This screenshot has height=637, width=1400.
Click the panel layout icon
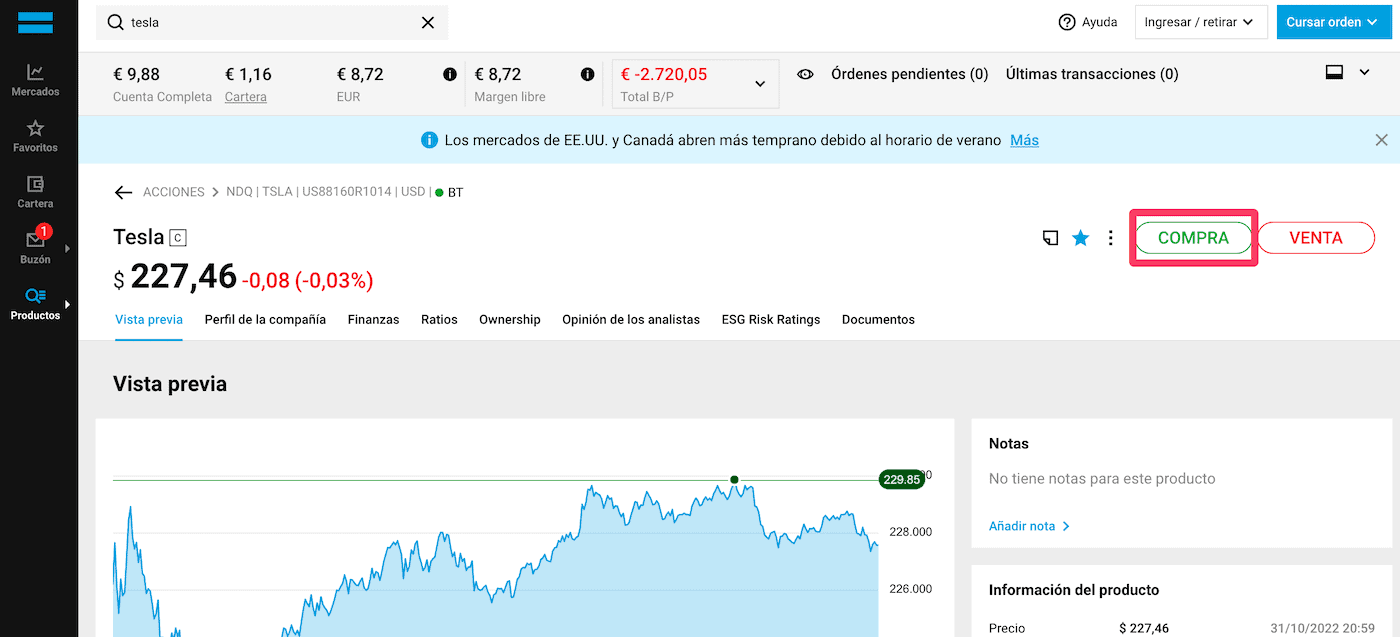pyautogui.click(x=1334, y=73)
